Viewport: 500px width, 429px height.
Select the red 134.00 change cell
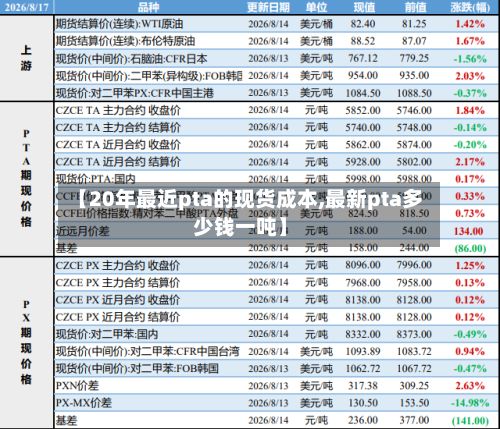click(469, 231)
